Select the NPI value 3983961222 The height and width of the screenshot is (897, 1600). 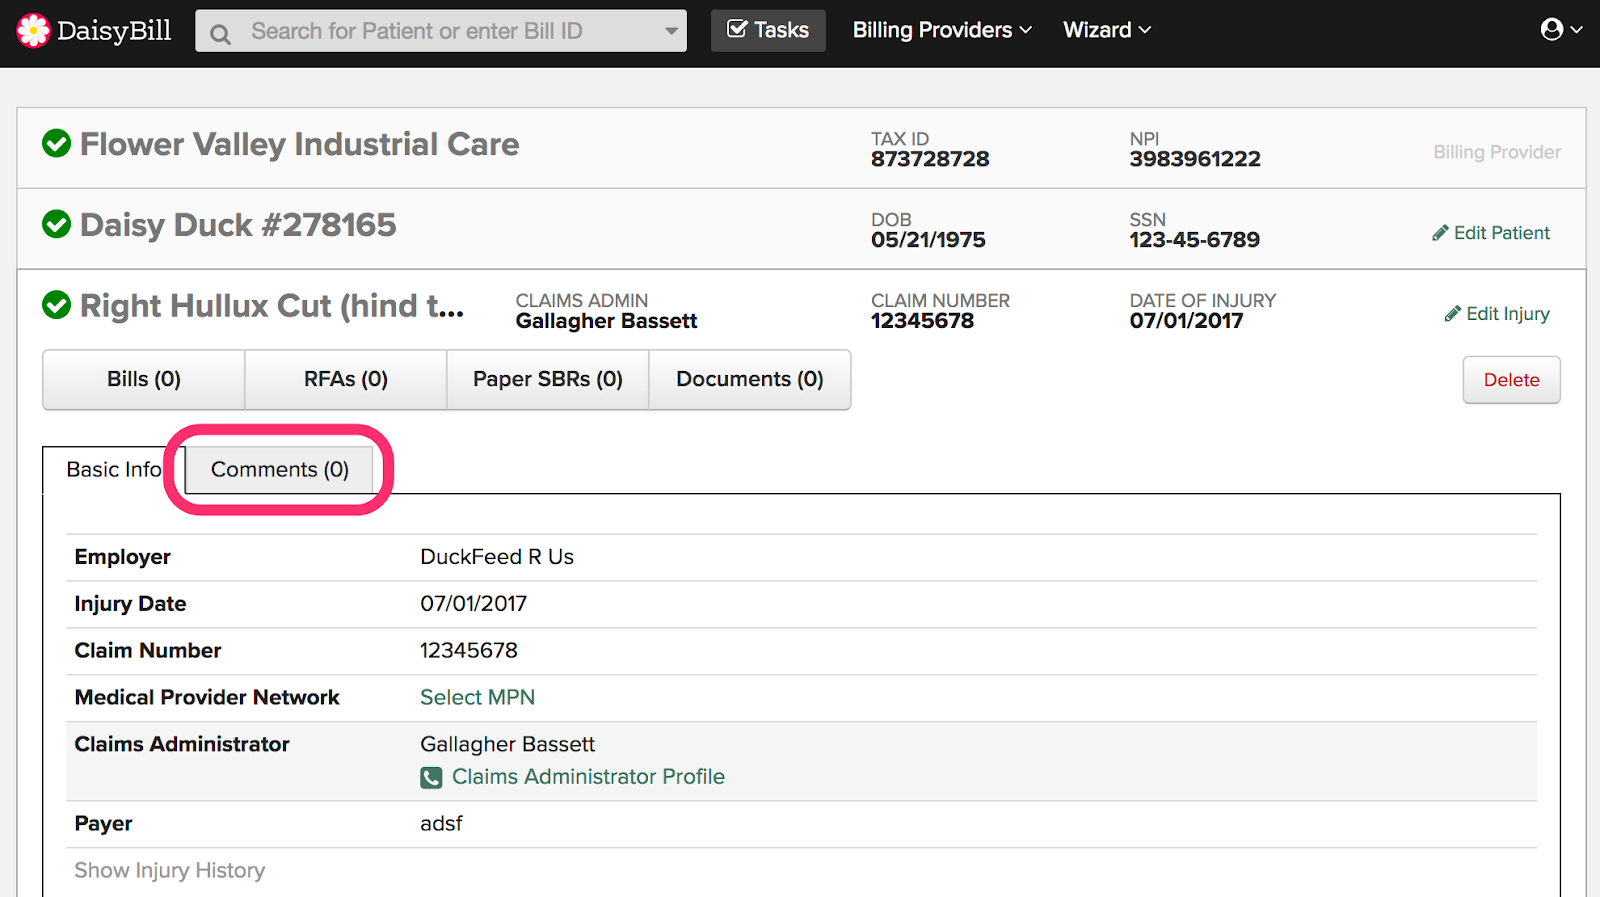coord(1195,159)
